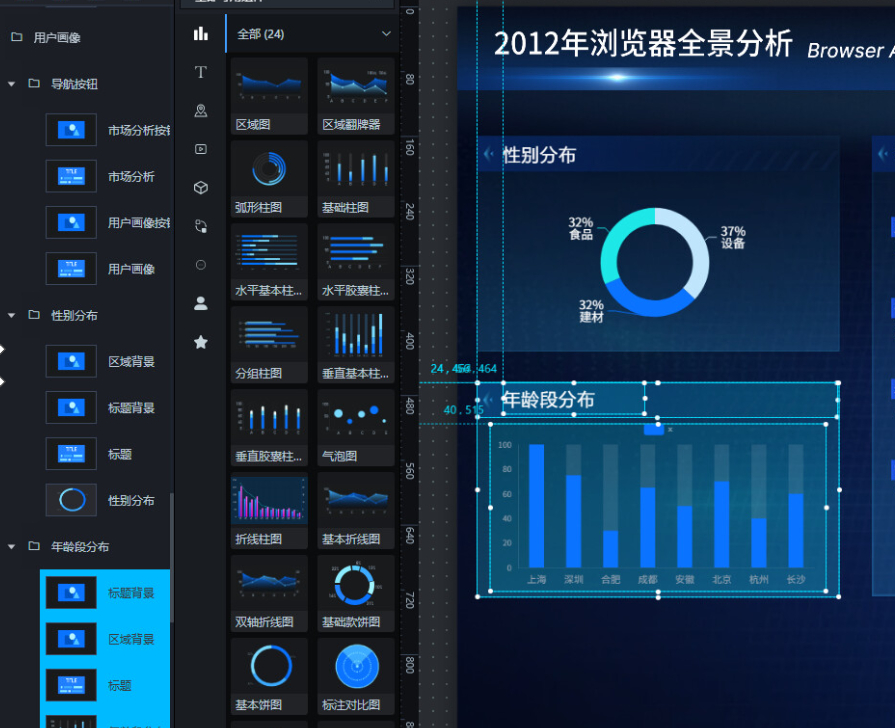895x728 pixels.
Task: Add the 区域图 chart component
Action: coord(269,95)
